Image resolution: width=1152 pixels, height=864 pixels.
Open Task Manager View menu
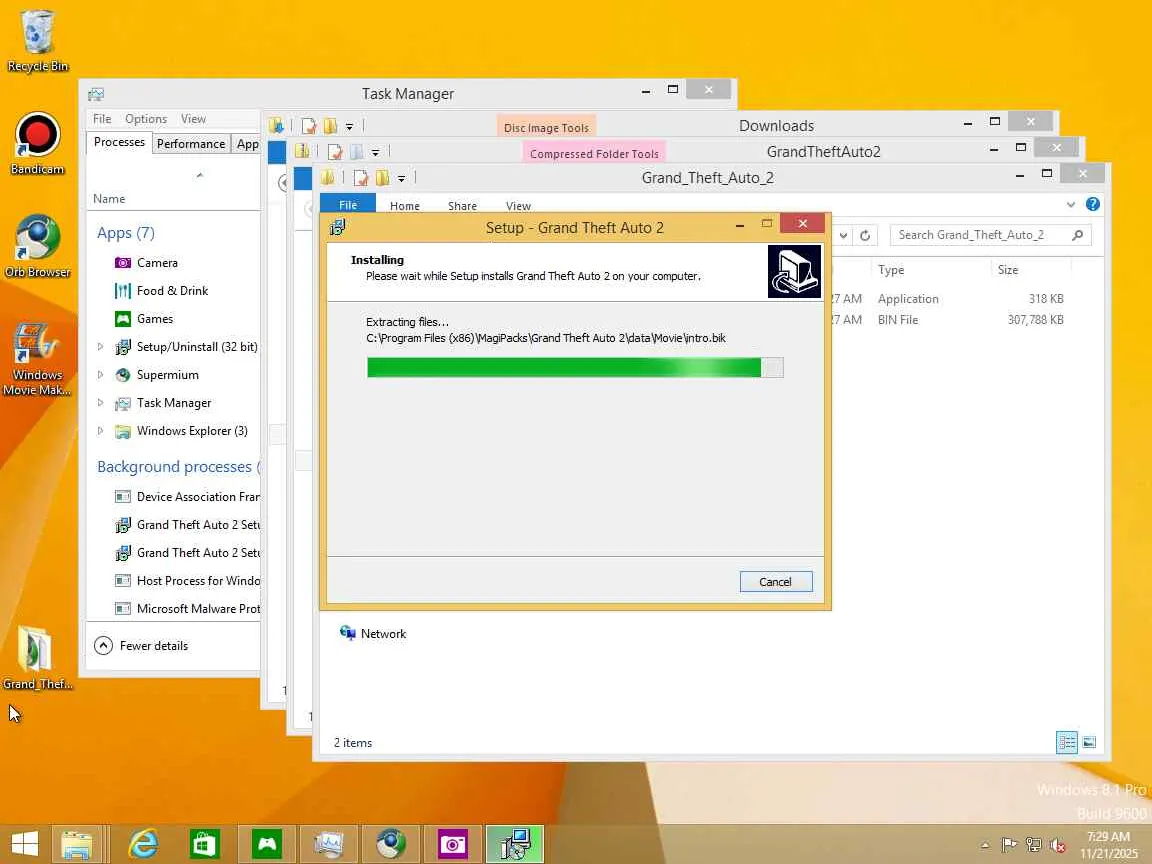tap(193, 118)
